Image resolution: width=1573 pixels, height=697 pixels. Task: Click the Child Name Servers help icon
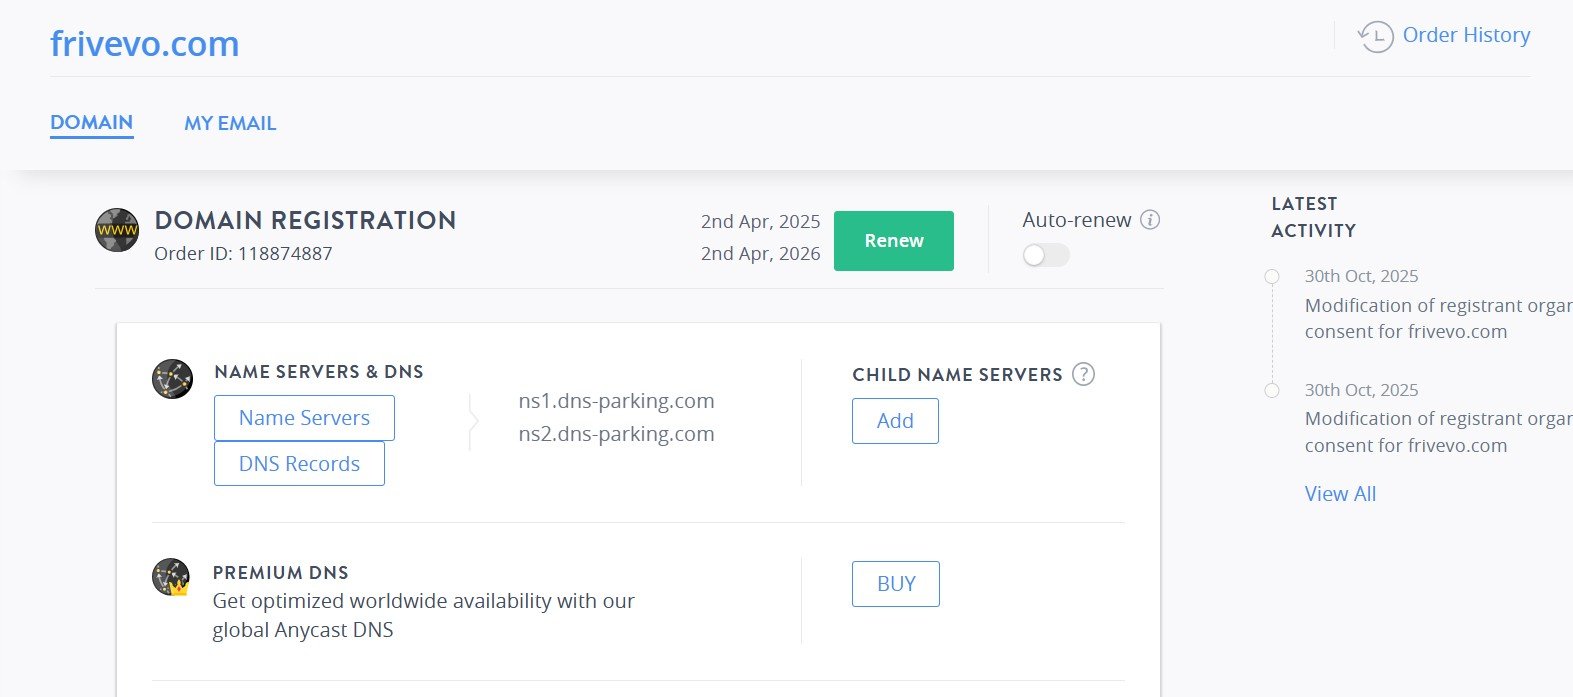tap(1083, 374)
